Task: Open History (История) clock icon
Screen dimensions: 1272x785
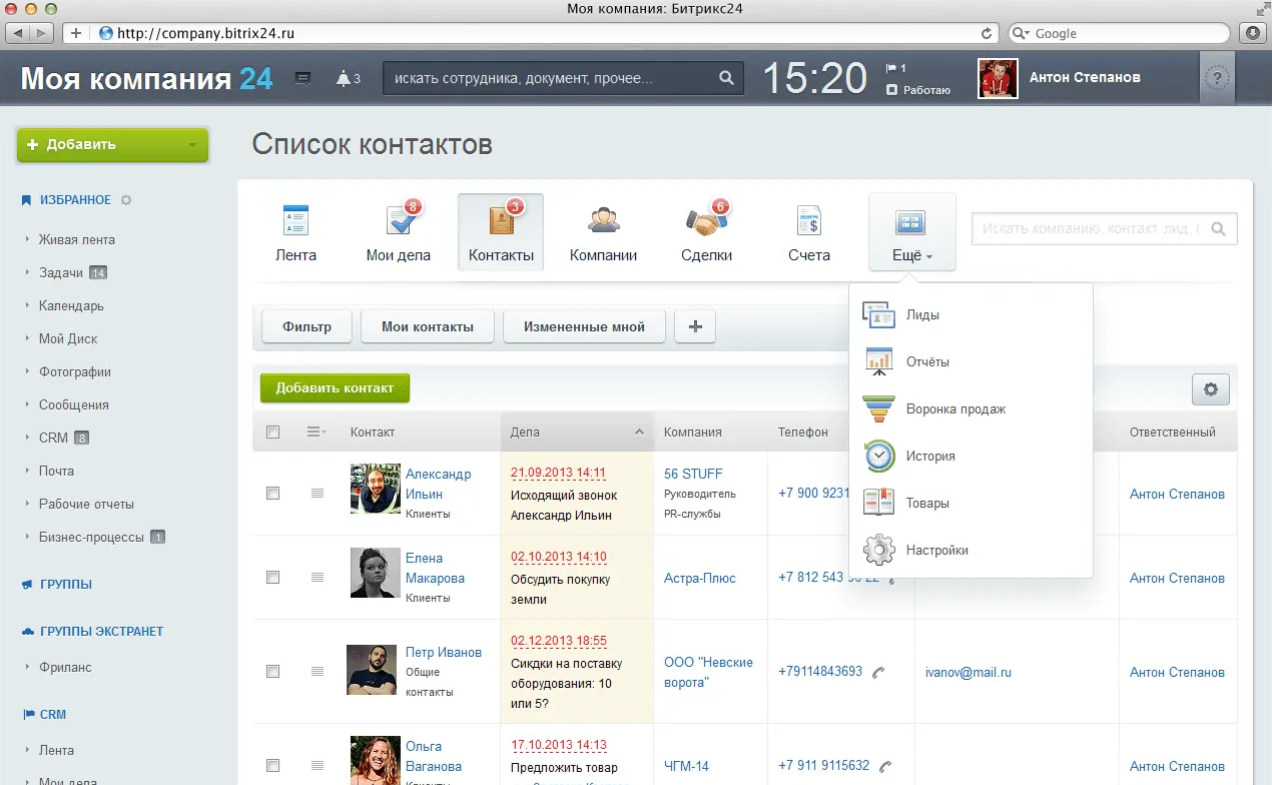Action: point(878,456)
